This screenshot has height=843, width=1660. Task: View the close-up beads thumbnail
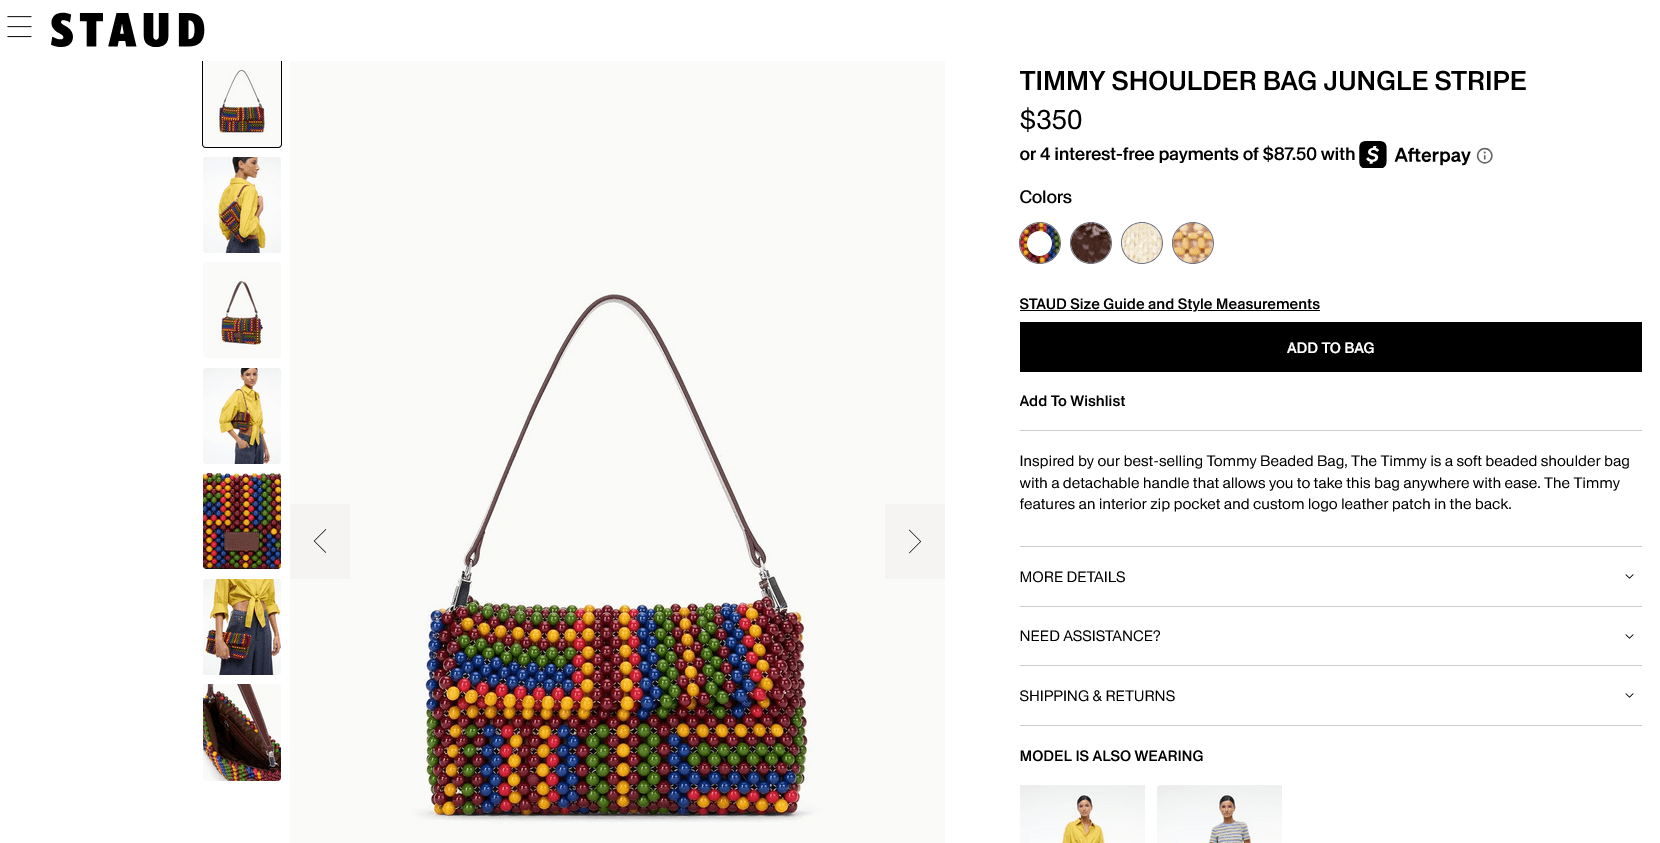242,521
